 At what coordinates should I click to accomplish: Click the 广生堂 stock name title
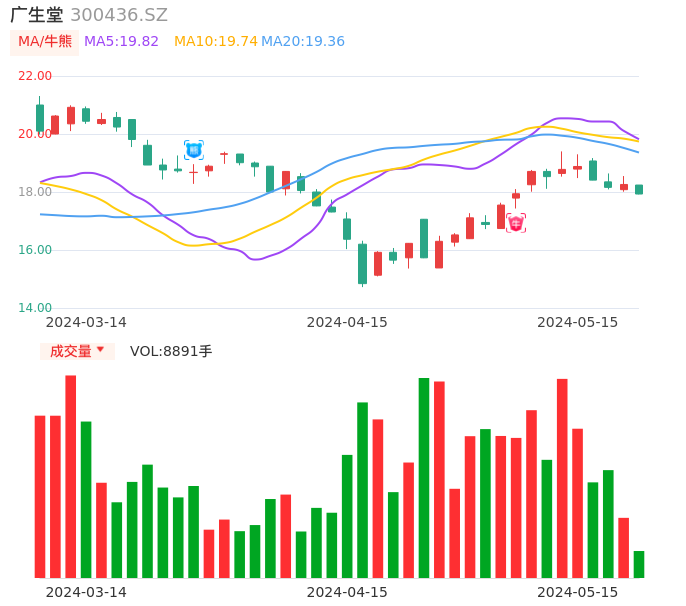[x=37, y=15]
